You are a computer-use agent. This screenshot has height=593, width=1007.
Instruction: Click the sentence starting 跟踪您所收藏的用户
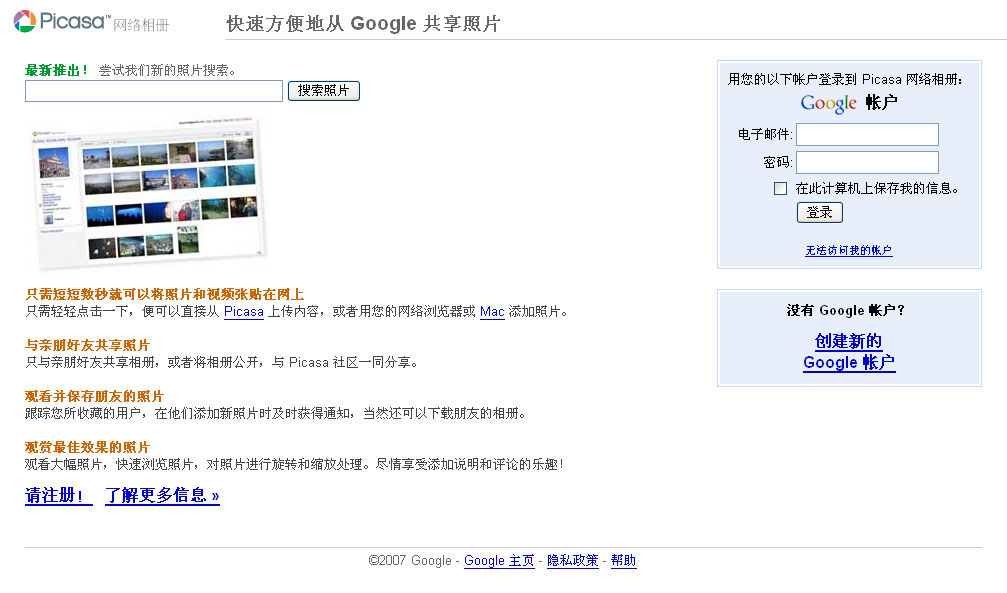[276, 413]
